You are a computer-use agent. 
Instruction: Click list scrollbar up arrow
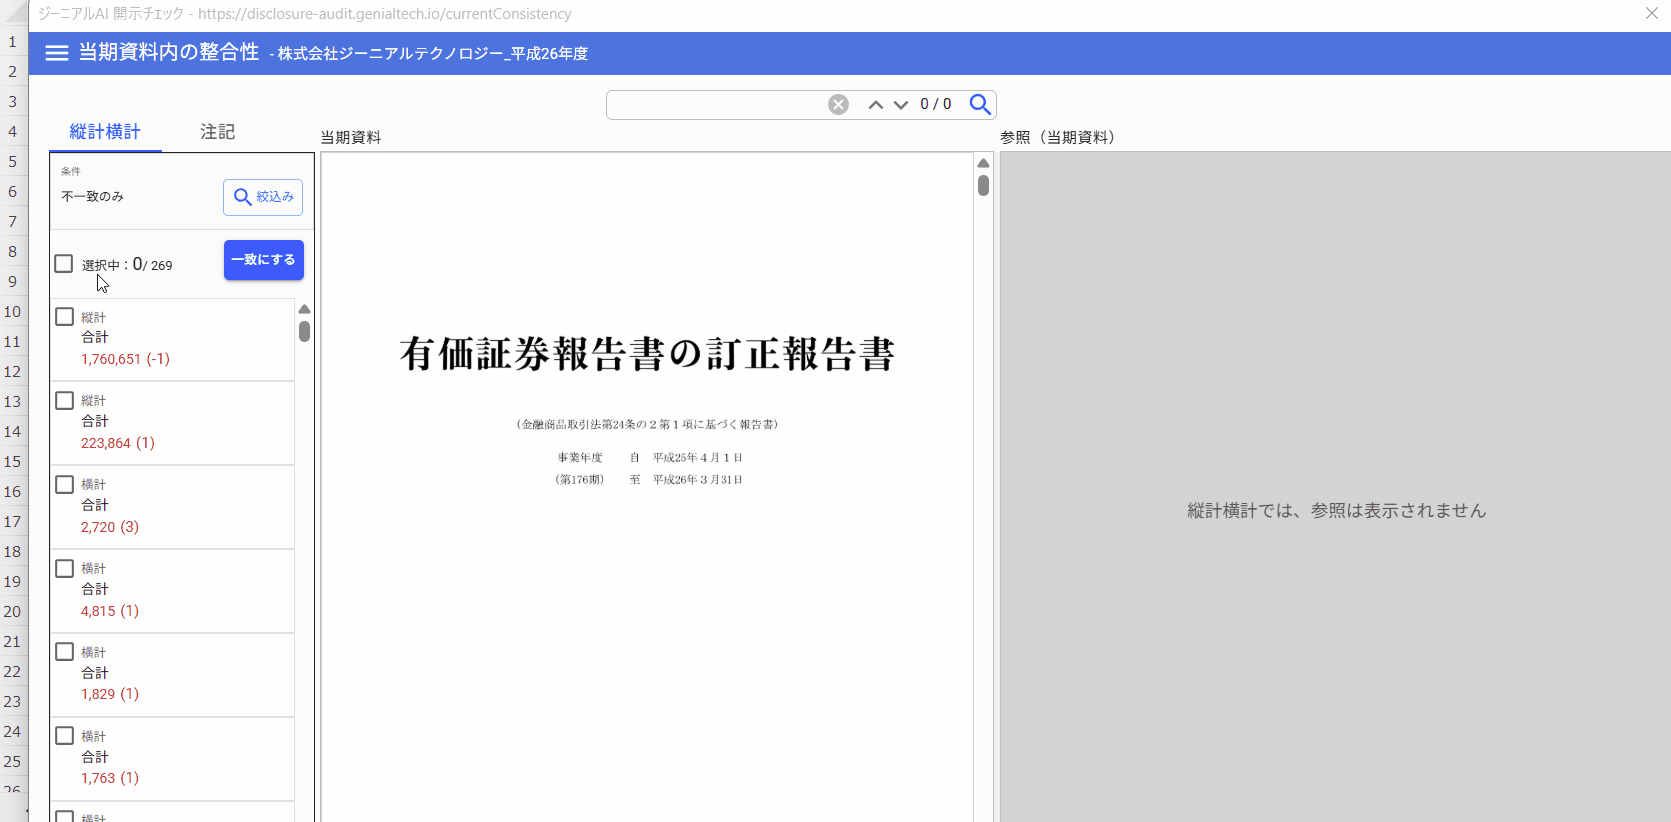pyautogui.click(x=305, y=309)
